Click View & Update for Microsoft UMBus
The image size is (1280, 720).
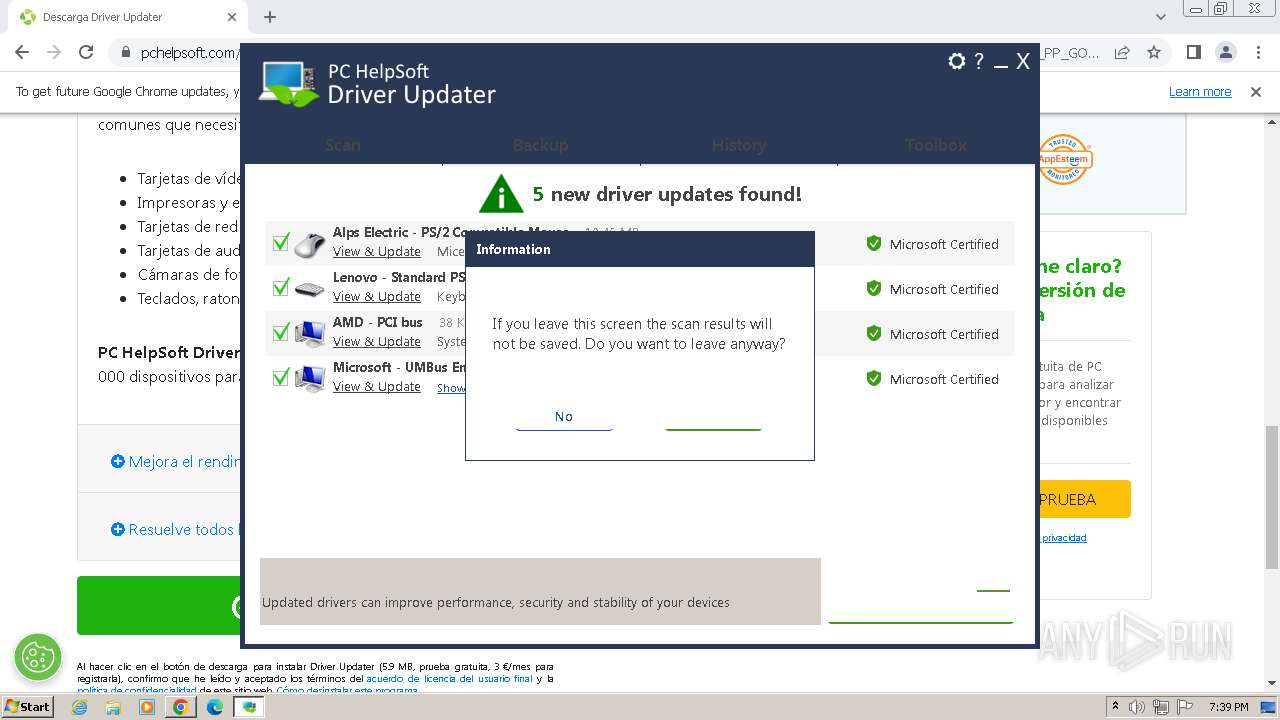(x=377, y=386)
